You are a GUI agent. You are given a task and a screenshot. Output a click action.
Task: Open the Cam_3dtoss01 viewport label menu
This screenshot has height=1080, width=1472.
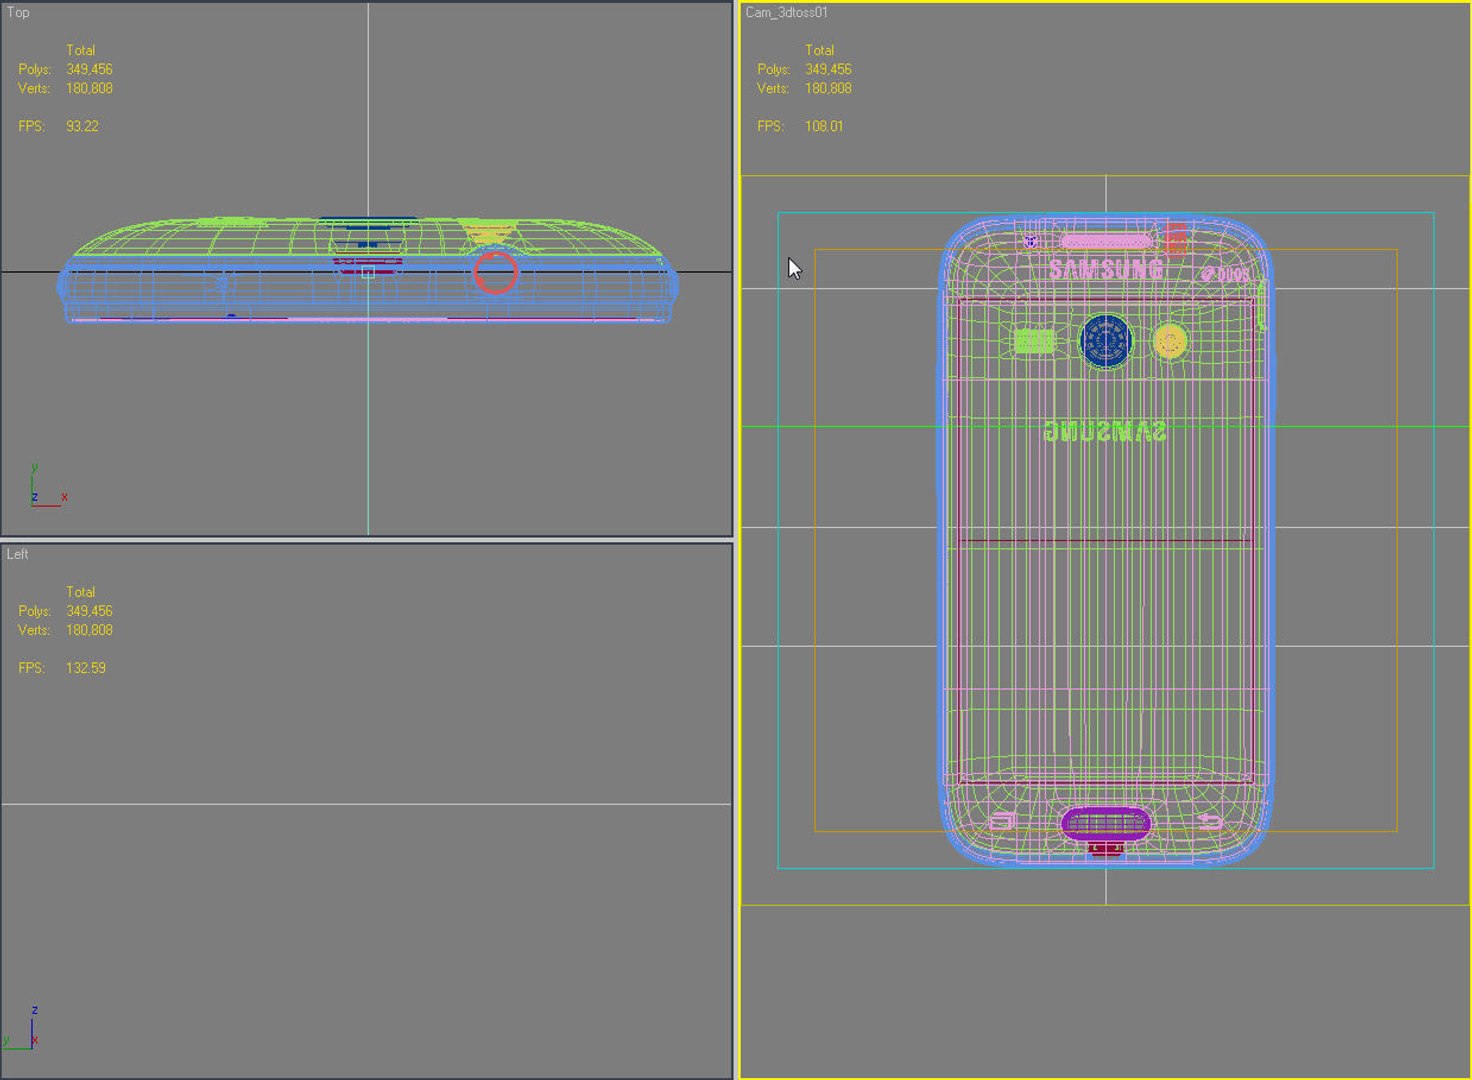tap(786, 12)
